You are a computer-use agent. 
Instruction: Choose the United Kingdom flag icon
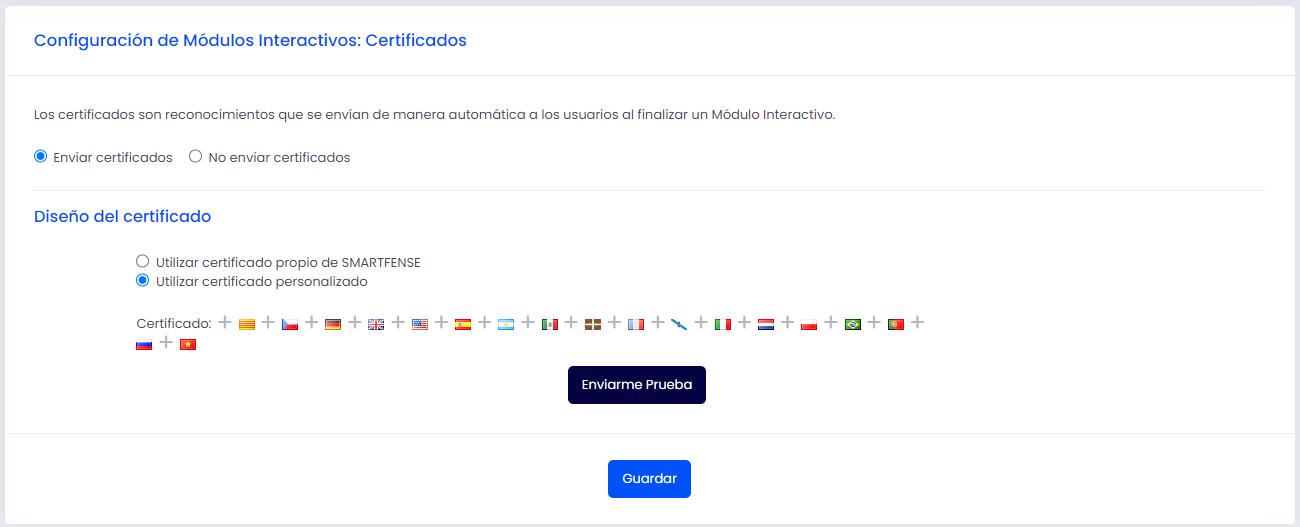[376, 324]
